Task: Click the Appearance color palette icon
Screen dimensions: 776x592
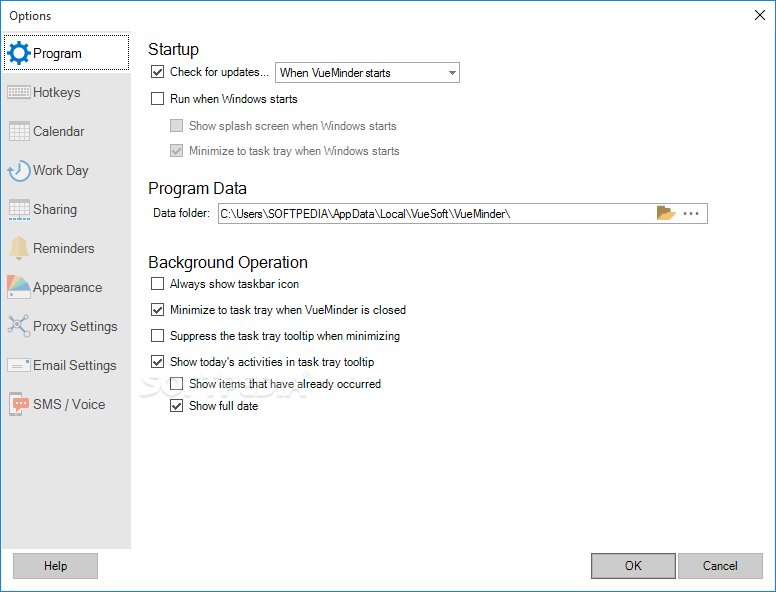Action: pos(19,287)
